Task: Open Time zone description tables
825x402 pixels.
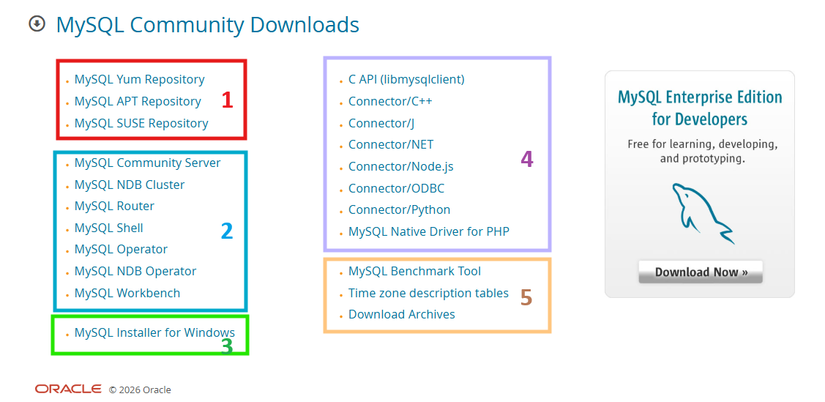Action: [428, 293]
